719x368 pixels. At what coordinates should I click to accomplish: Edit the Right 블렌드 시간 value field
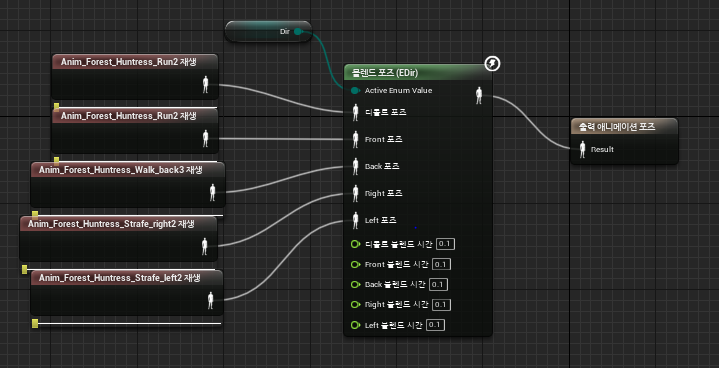coord(442,305)
